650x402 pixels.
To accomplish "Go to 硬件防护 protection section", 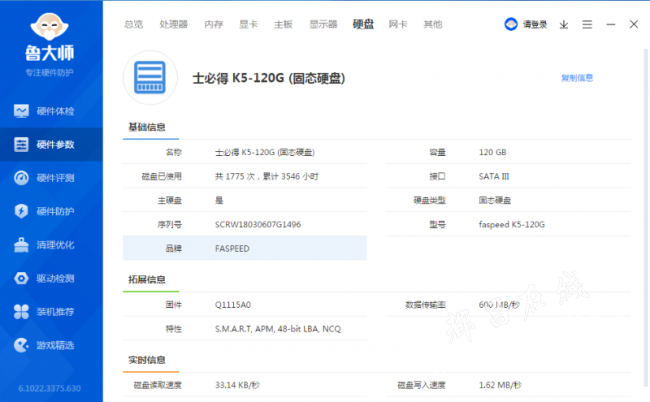I will (x=51, y=211).
